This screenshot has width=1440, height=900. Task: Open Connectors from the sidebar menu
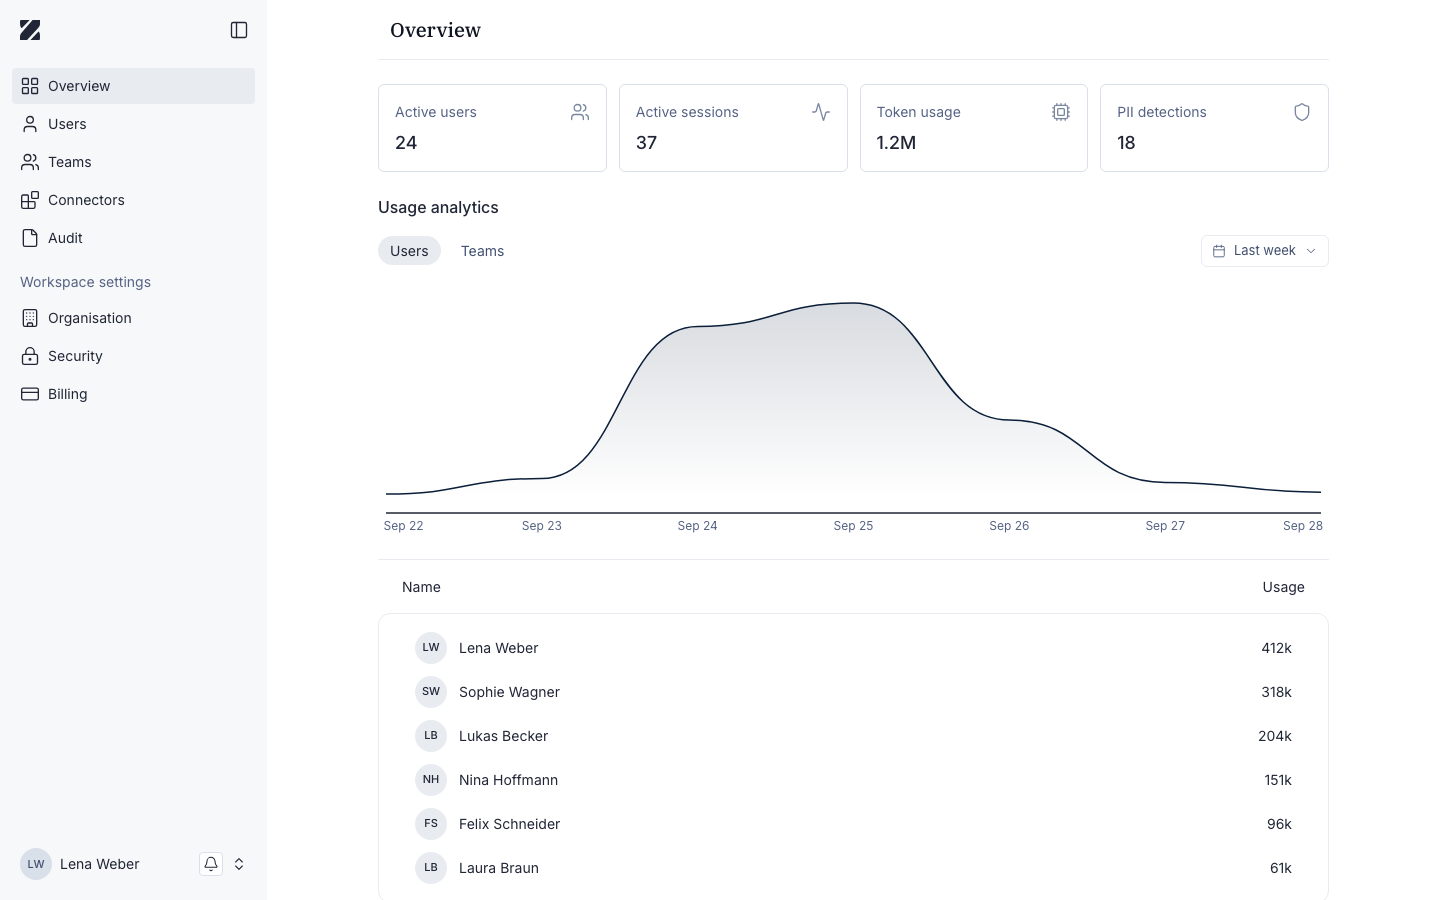133,200
